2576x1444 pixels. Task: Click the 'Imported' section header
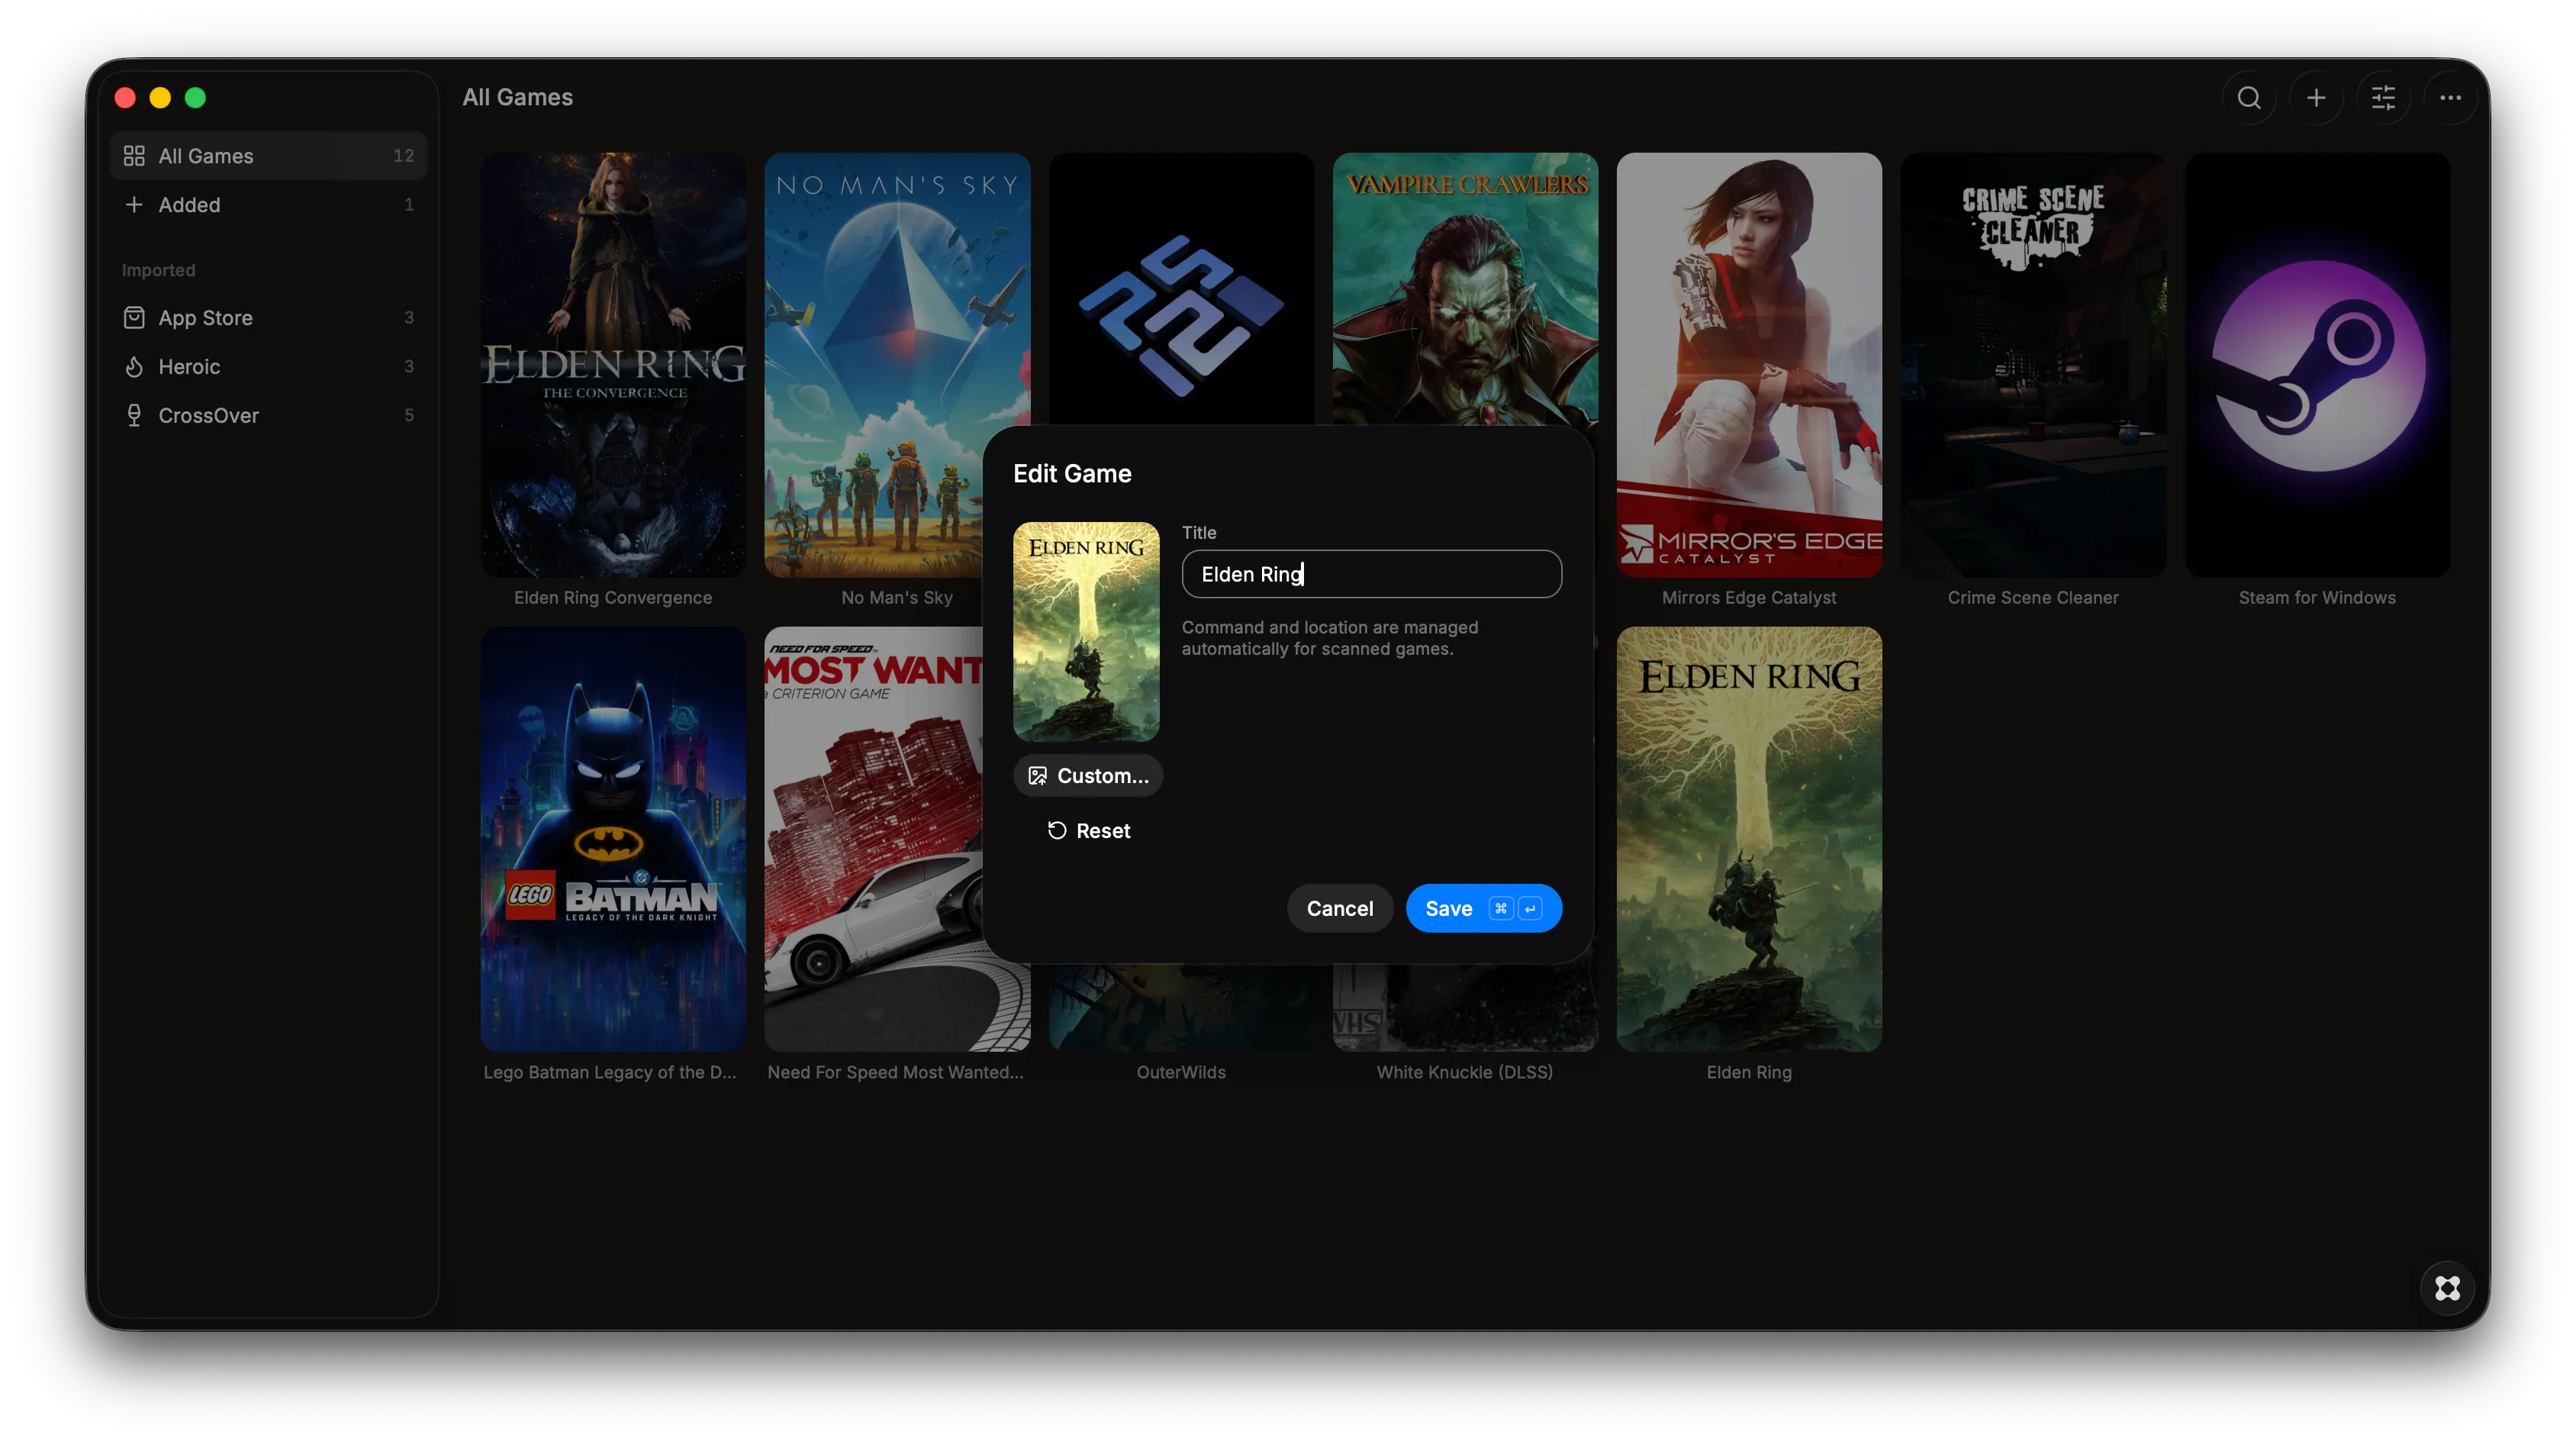(x=158, y=270)
